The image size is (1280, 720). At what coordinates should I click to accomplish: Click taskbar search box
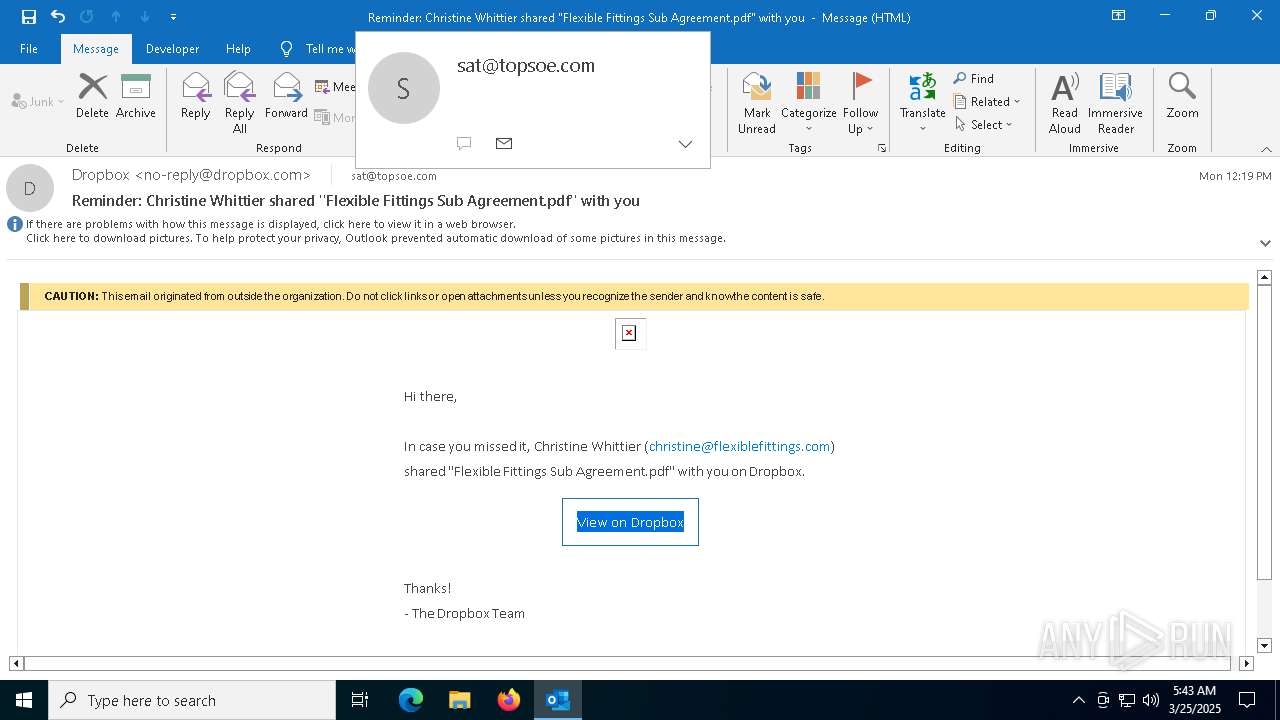(x=192, y=700)
